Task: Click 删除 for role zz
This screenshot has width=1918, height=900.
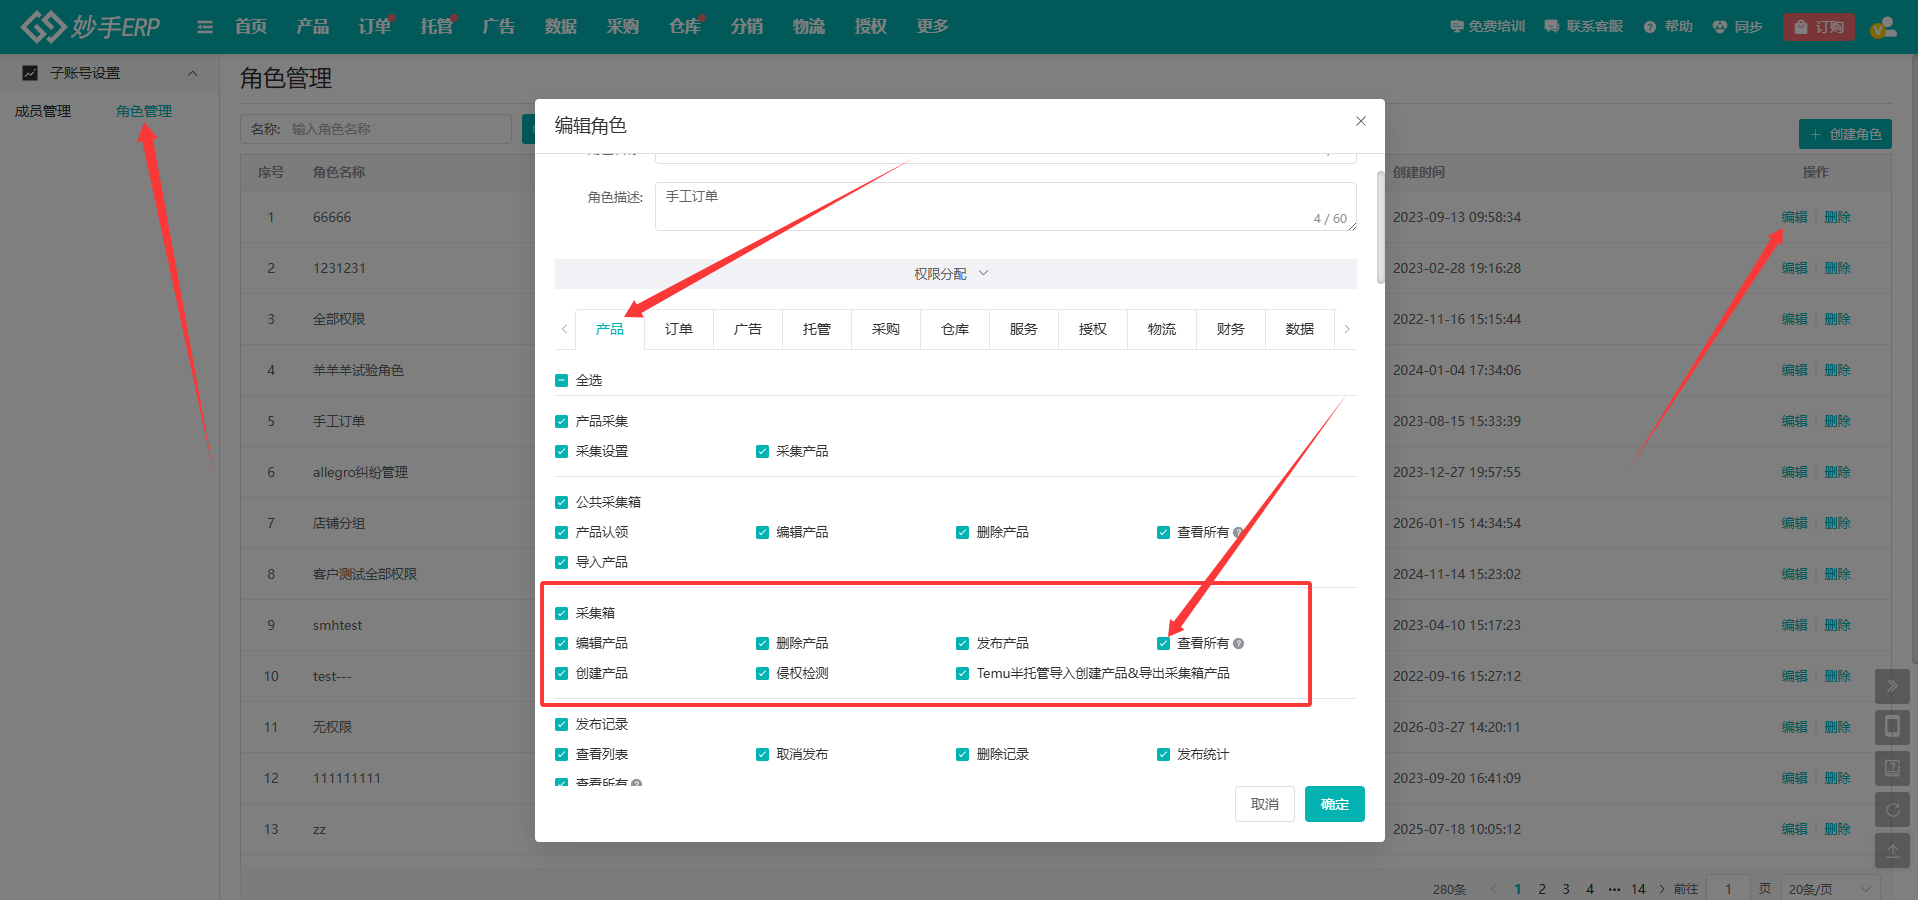Action: (1837, 829)
